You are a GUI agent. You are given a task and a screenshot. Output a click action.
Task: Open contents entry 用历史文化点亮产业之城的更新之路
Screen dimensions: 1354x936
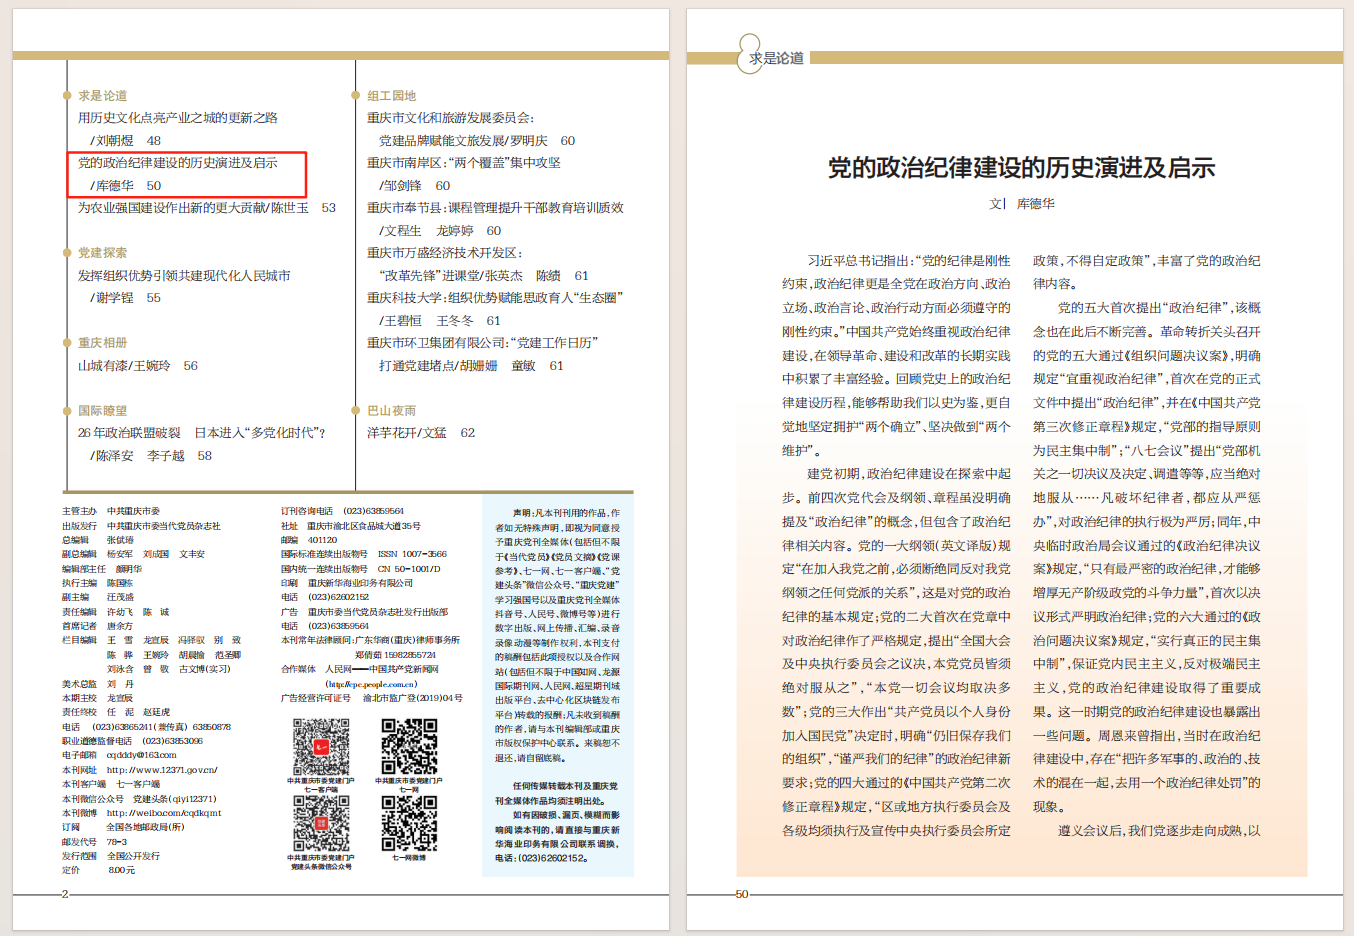[x=178, y=118]
